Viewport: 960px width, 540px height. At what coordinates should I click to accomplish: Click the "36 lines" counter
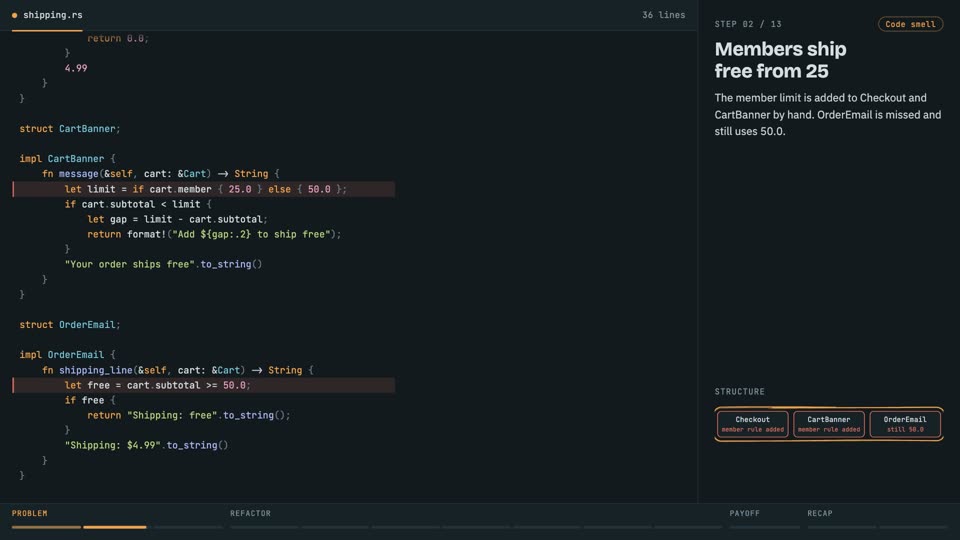pyautogui.click(x=663, y=15)
